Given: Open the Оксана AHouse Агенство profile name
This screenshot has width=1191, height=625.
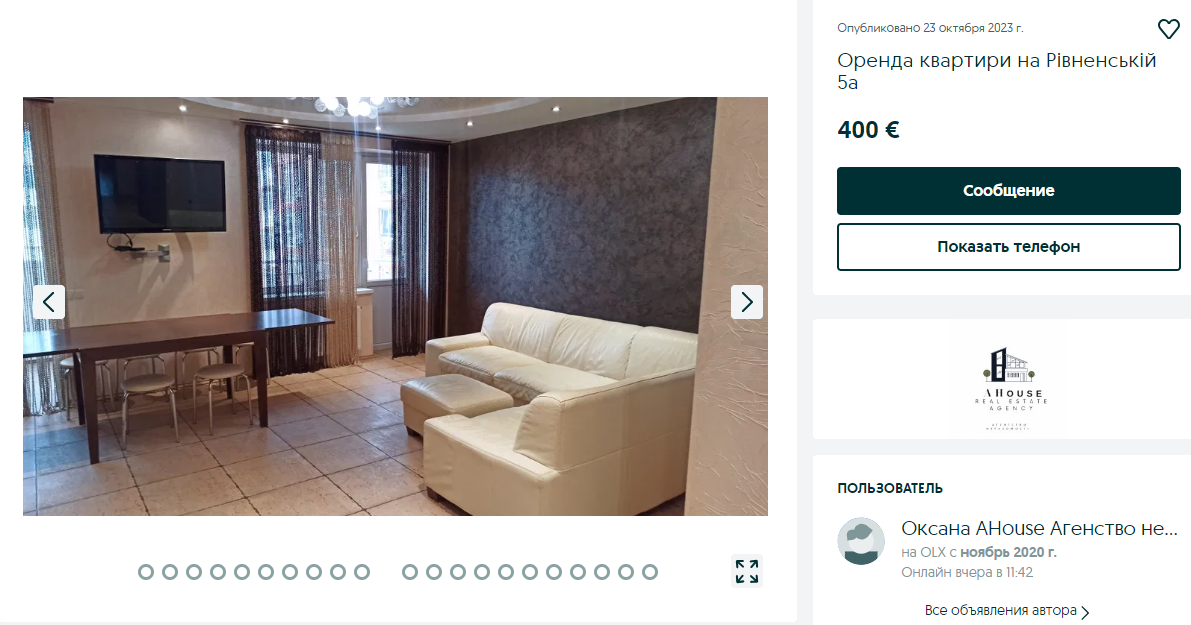Looking at the screenshot, I should point(1039,529).
